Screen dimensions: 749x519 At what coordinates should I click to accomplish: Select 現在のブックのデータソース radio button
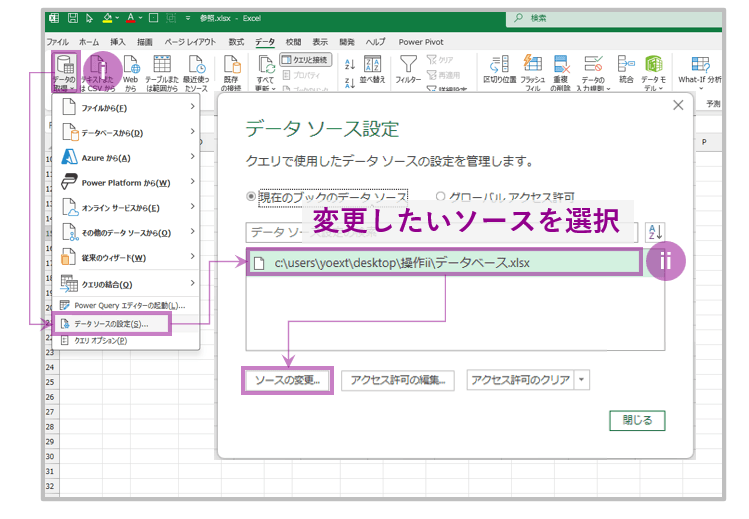point(251,196)
